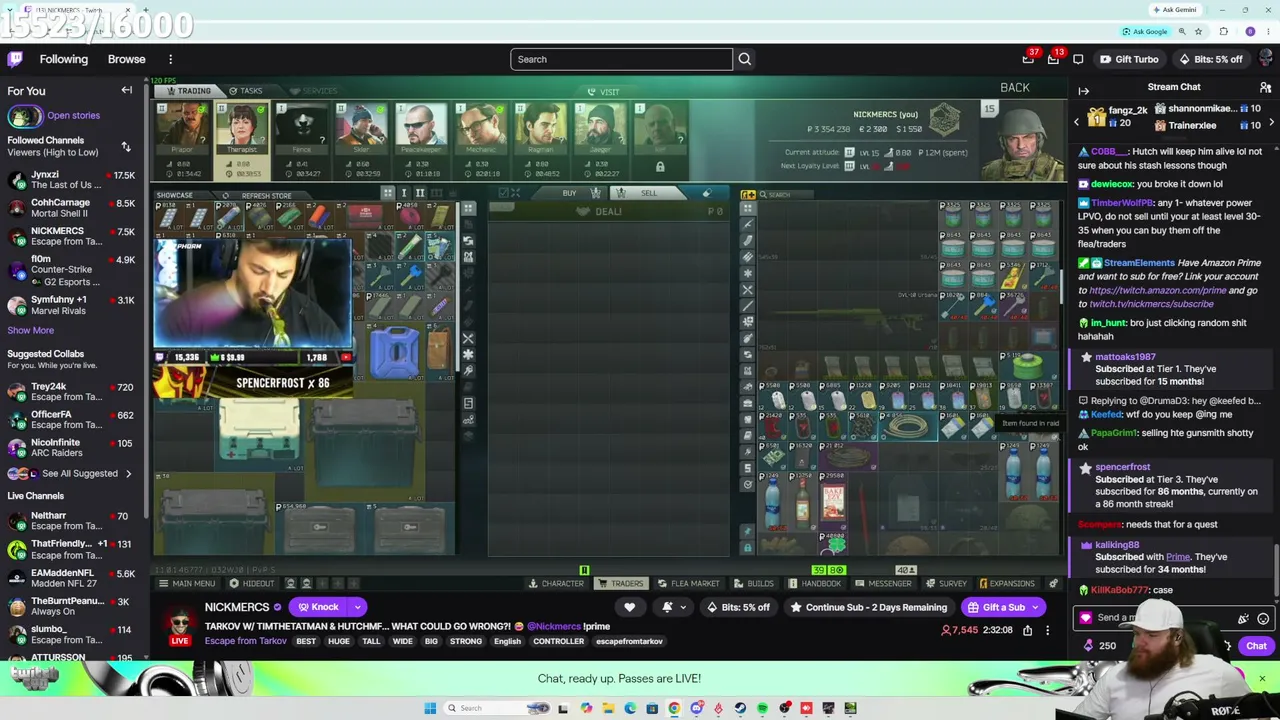Open the Traders tab in game bar
This screenshot has height=720, width=1280.
[621, 583]
